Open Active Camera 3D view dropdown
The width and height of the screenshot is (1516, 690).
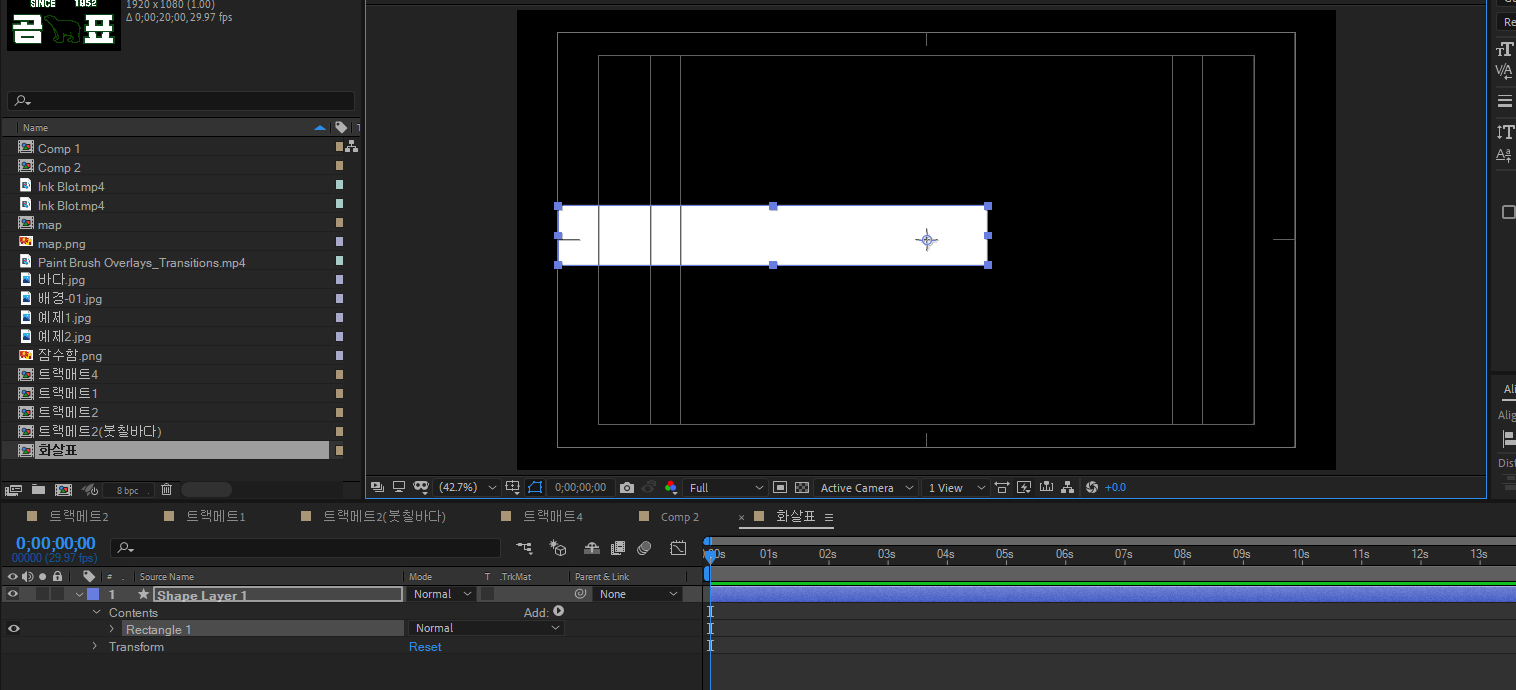[x=866, y=487]
